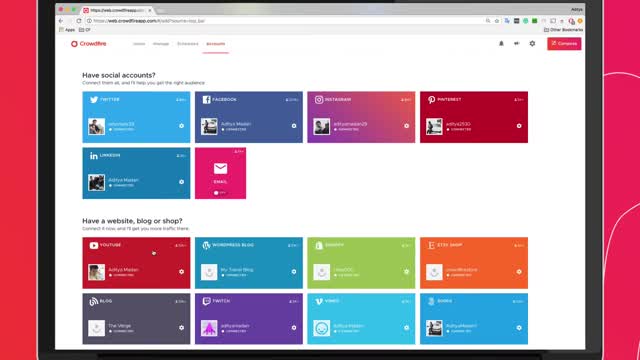Open the notifications bell in Crowdfire header

[501, 44]
